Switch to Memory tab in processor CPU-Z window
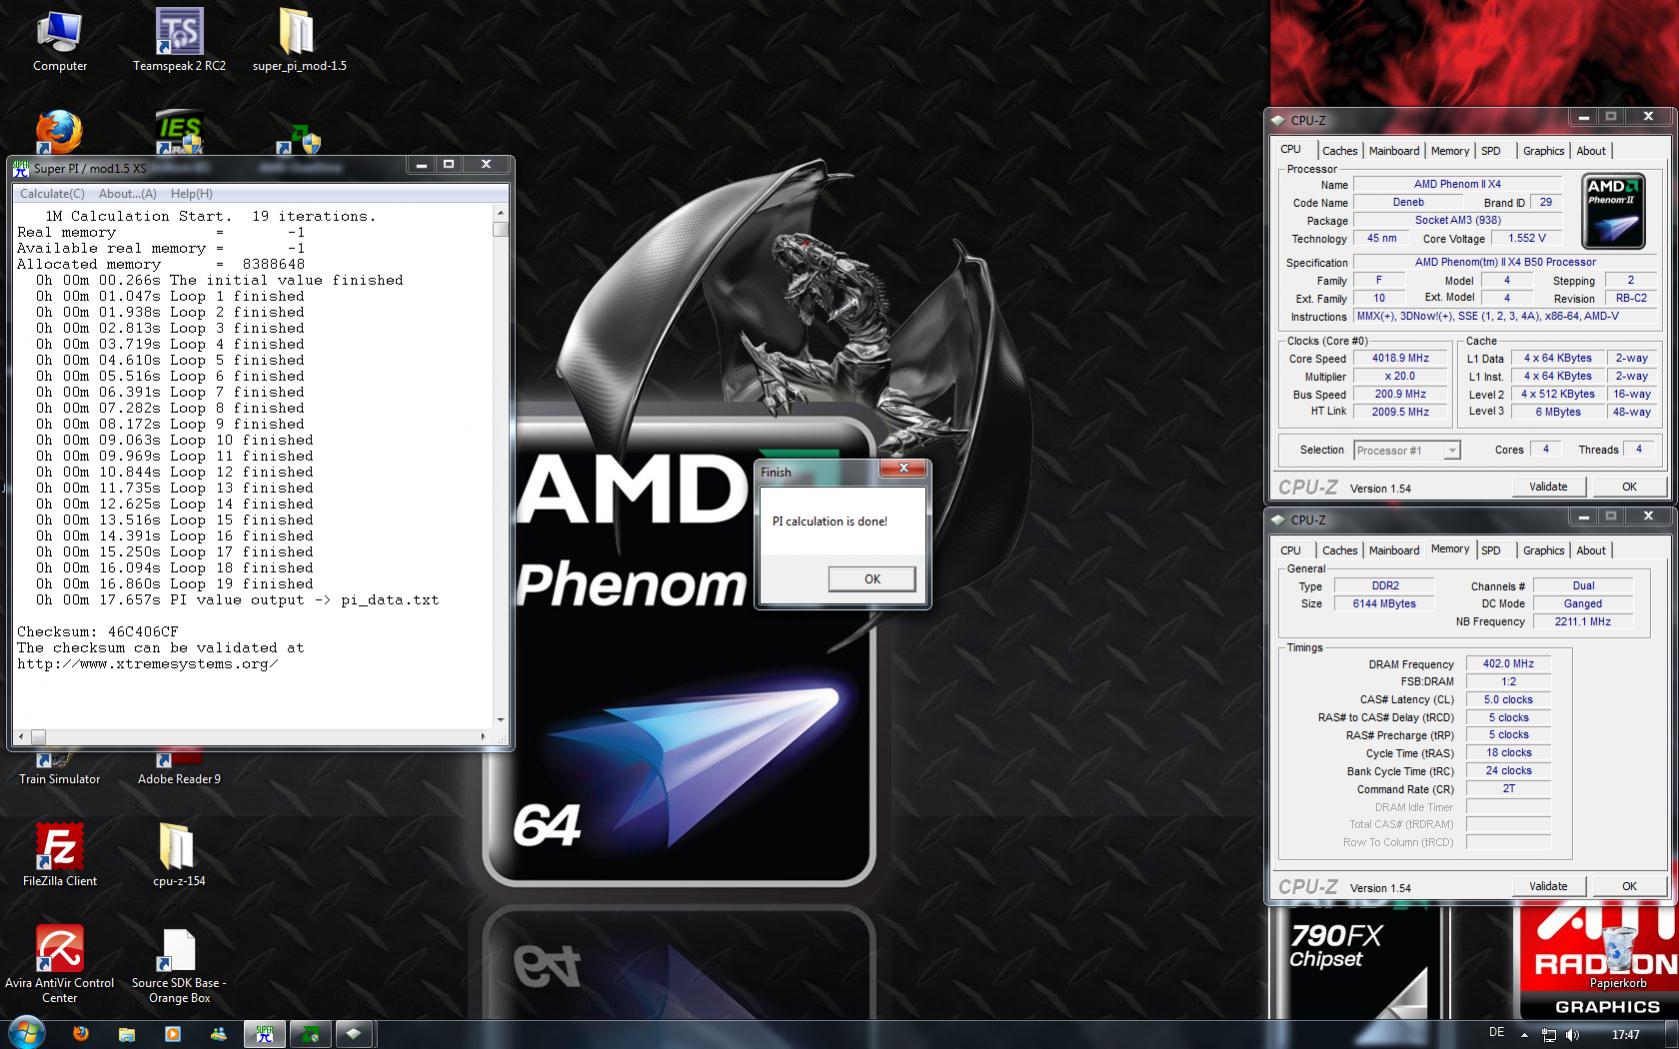 click(1450, 151)
